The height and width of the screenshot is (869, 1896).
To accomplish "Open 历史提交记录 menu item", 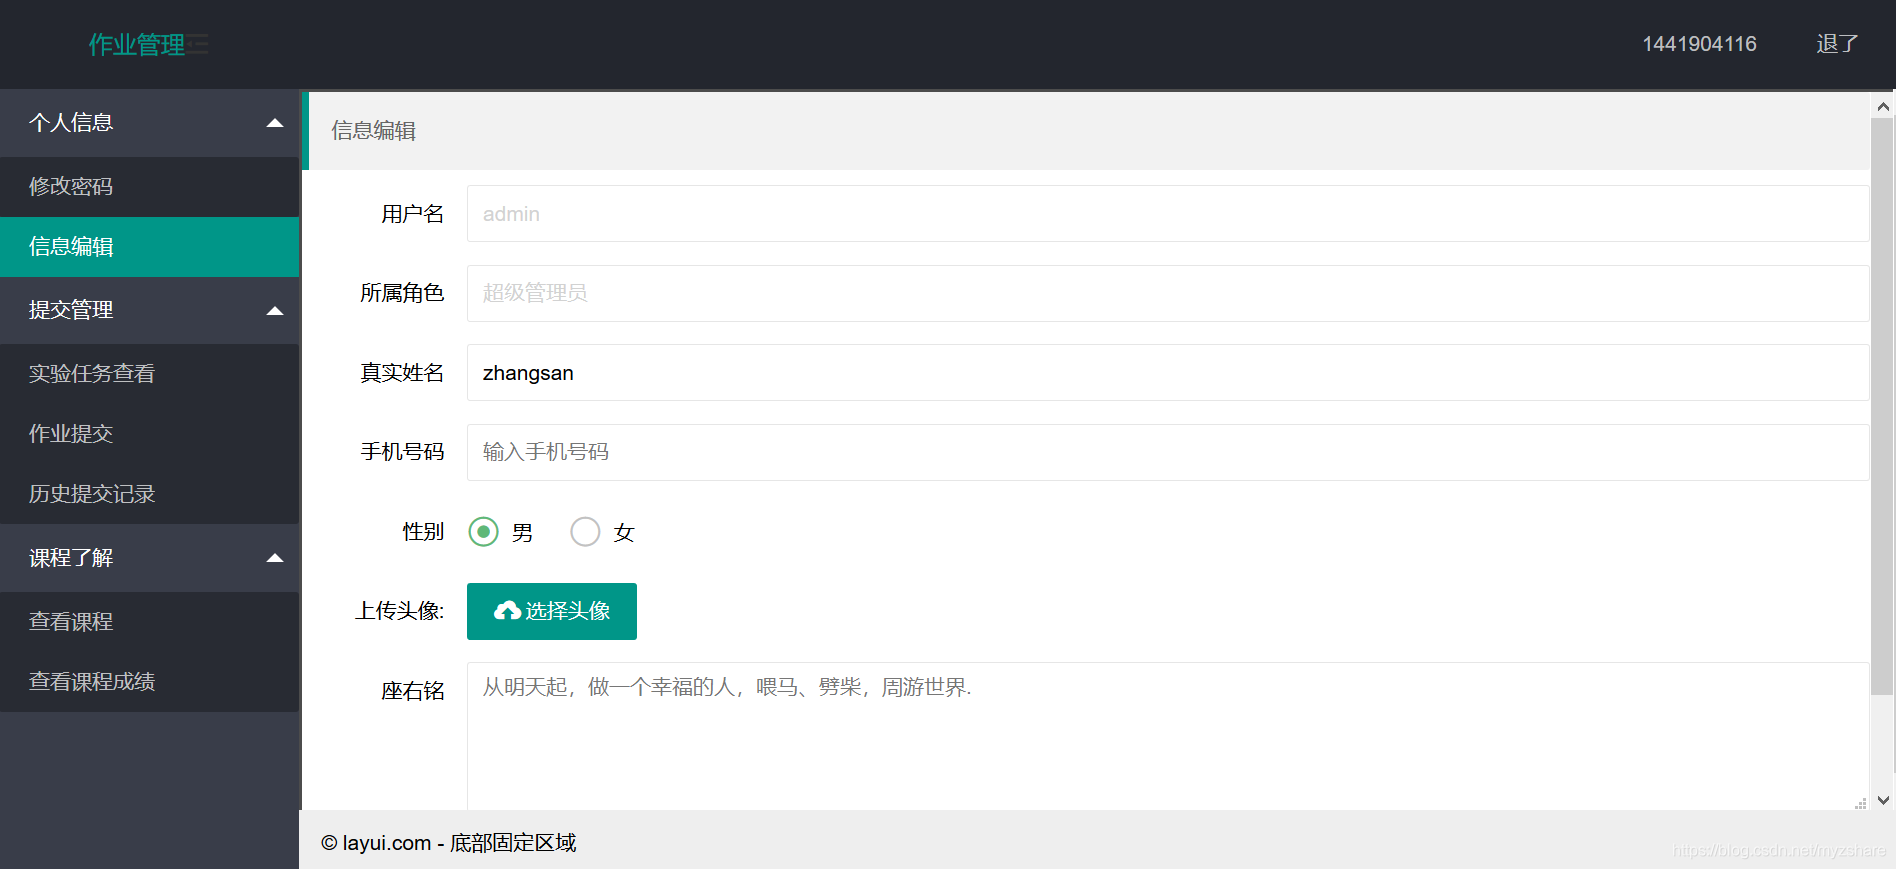I will pyautogui.click(x=150, y=494).
